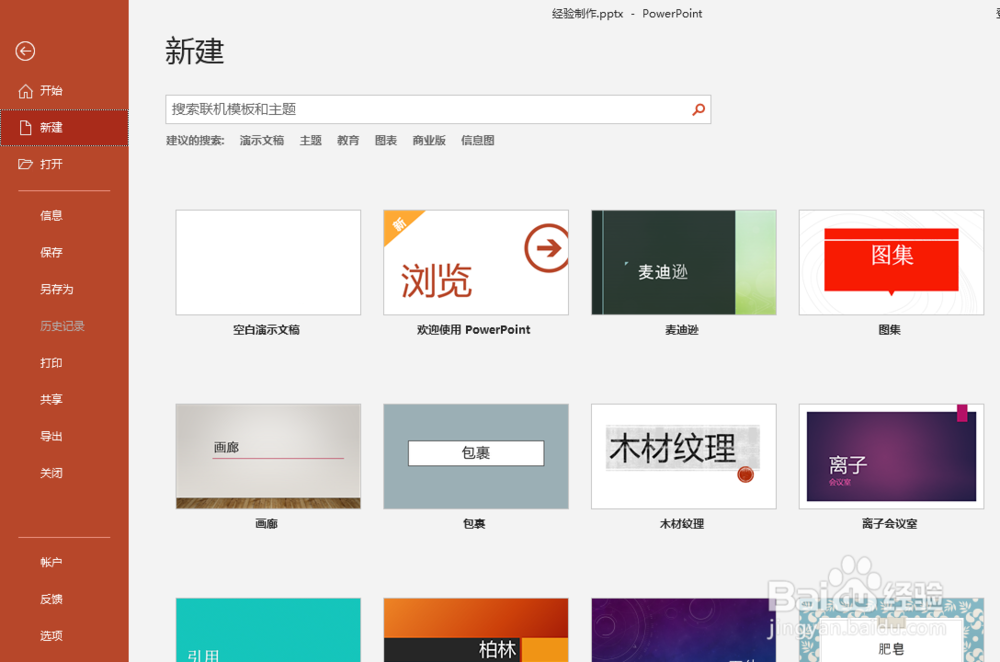
Task: Click the arrow icon on 欢迎使用 PowerPoint template
Action: (x=547, y=248)
